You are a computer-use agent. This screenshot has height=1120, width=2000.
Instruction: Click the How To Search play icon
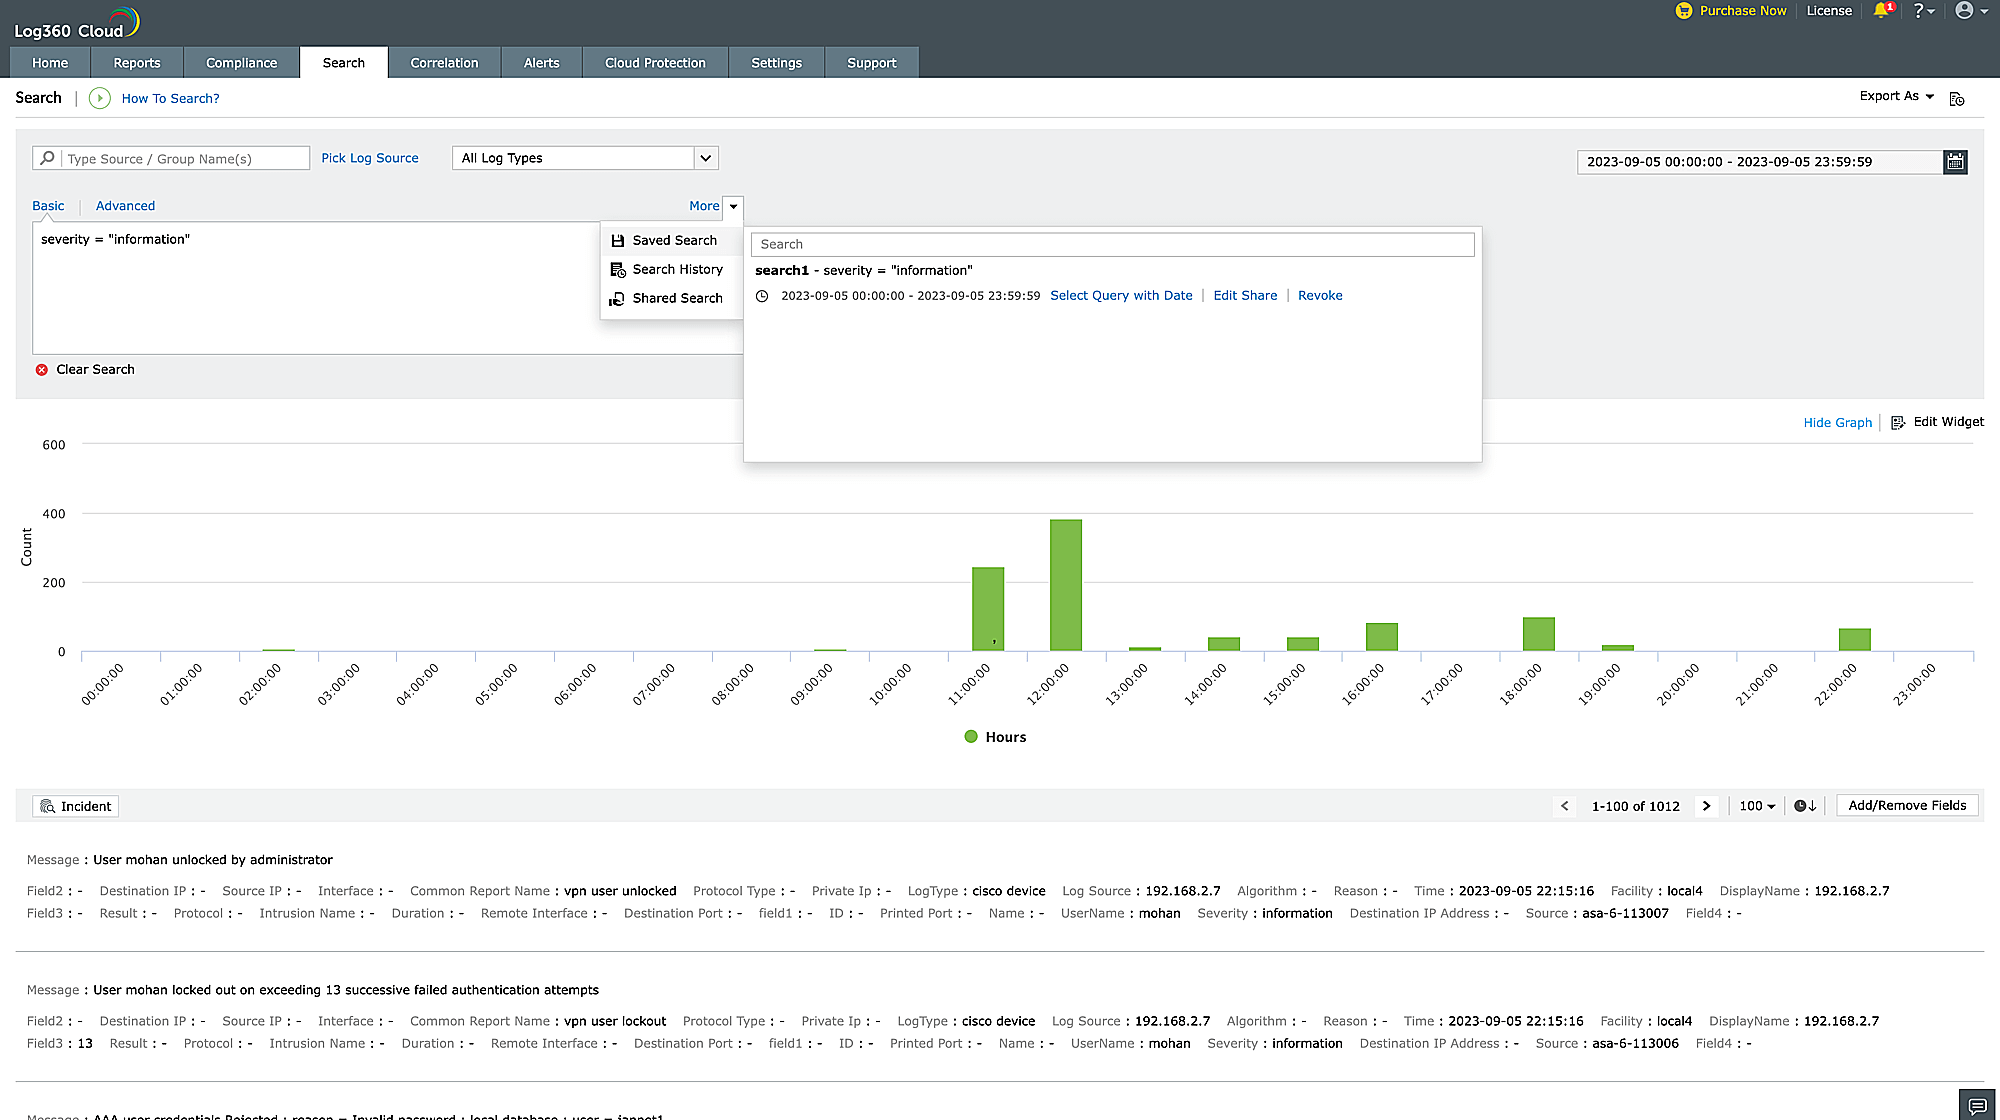pyautogui.click(x=99, y=98)
